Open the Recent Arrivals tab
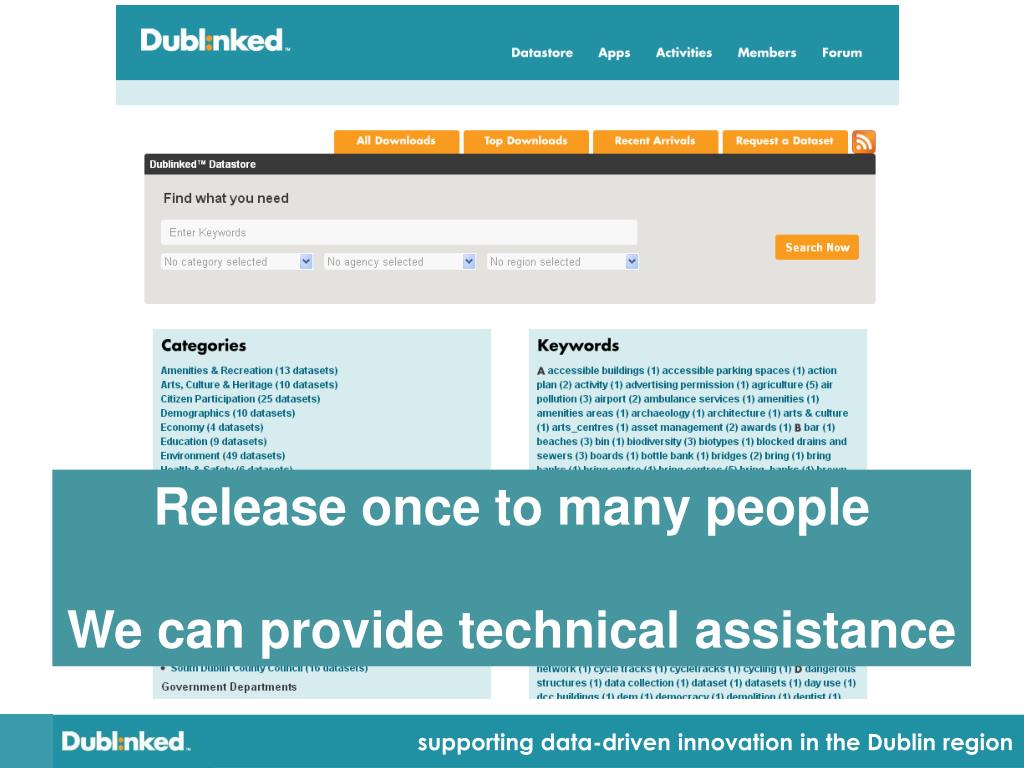This screenshot has height=768, width=1024. pyautogui.click(x=655, y=141)
